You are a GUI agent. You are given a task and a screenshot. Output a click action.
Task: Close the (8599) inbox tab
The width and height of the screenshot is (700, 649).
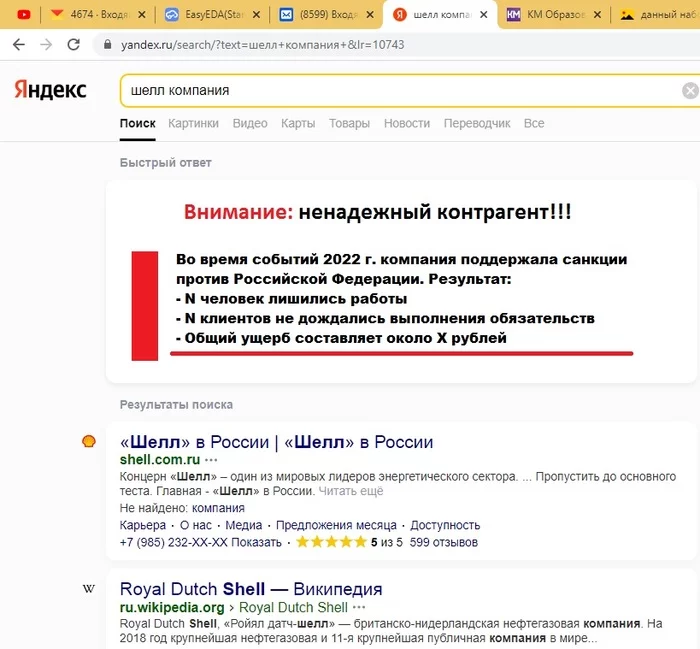coord(370,15)
